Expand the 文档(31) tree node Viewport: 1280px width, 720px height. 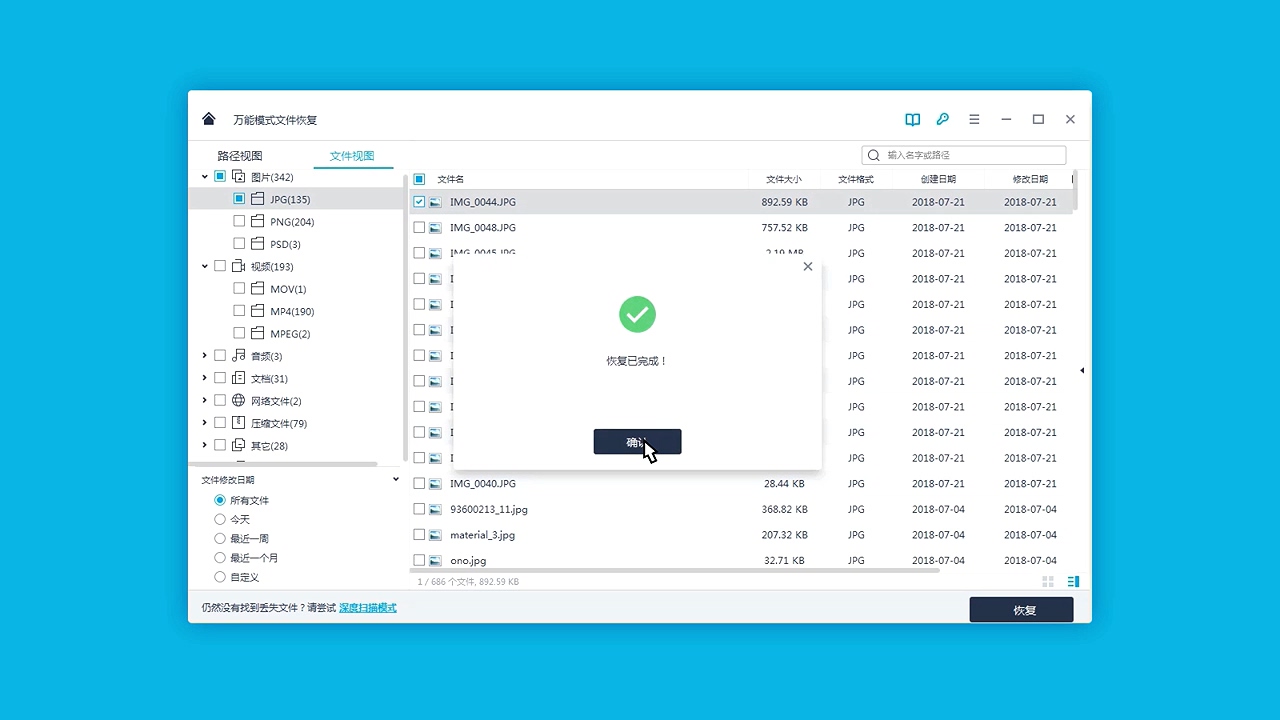point(205,378)
